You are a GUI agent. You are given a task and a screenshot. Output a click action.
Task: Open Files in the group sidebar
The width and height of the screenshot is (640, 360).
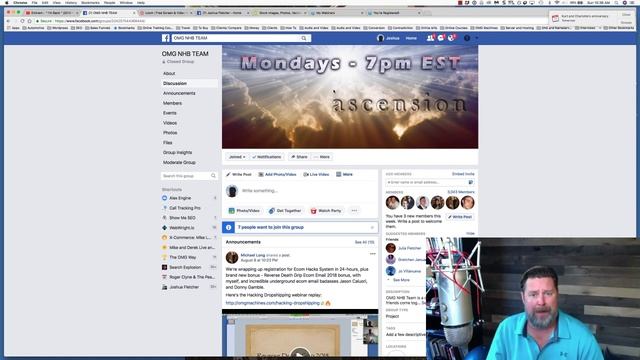pos(168,142)
